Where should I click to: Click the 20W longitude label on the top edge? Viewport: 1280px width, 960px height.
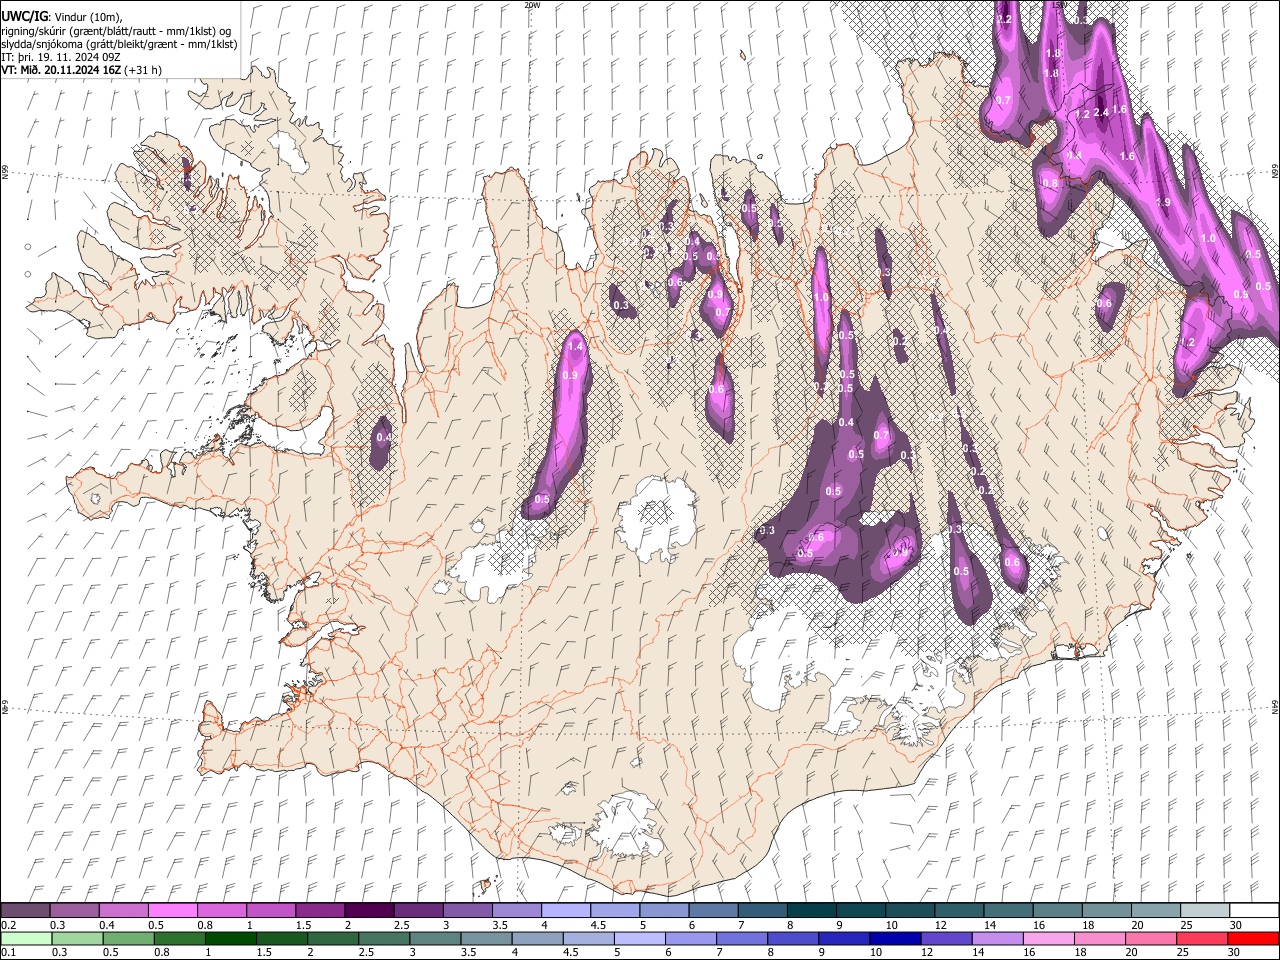click(x=532, y=5)
